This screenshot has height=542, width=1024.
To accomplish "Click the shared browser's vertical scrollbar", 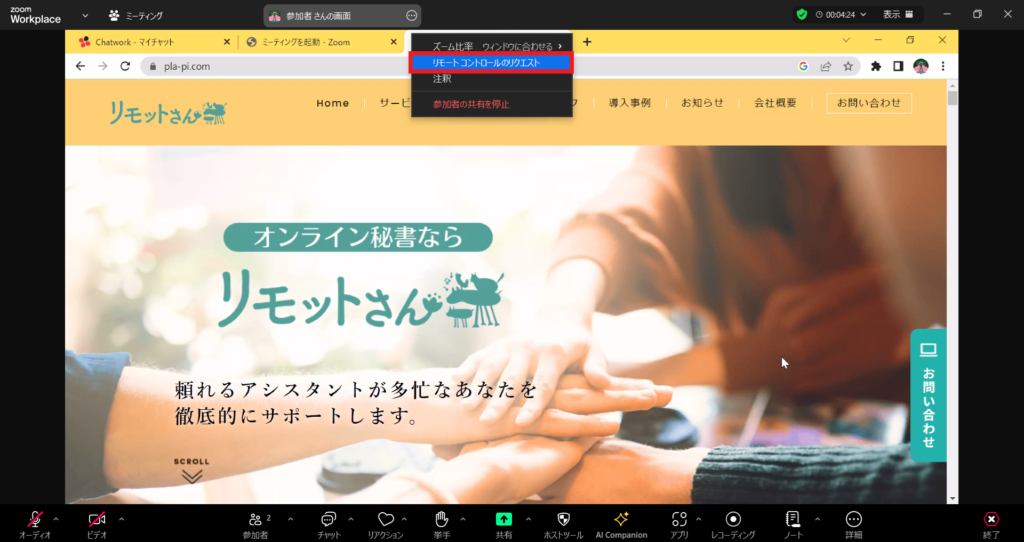I will (x=952, y=300).
